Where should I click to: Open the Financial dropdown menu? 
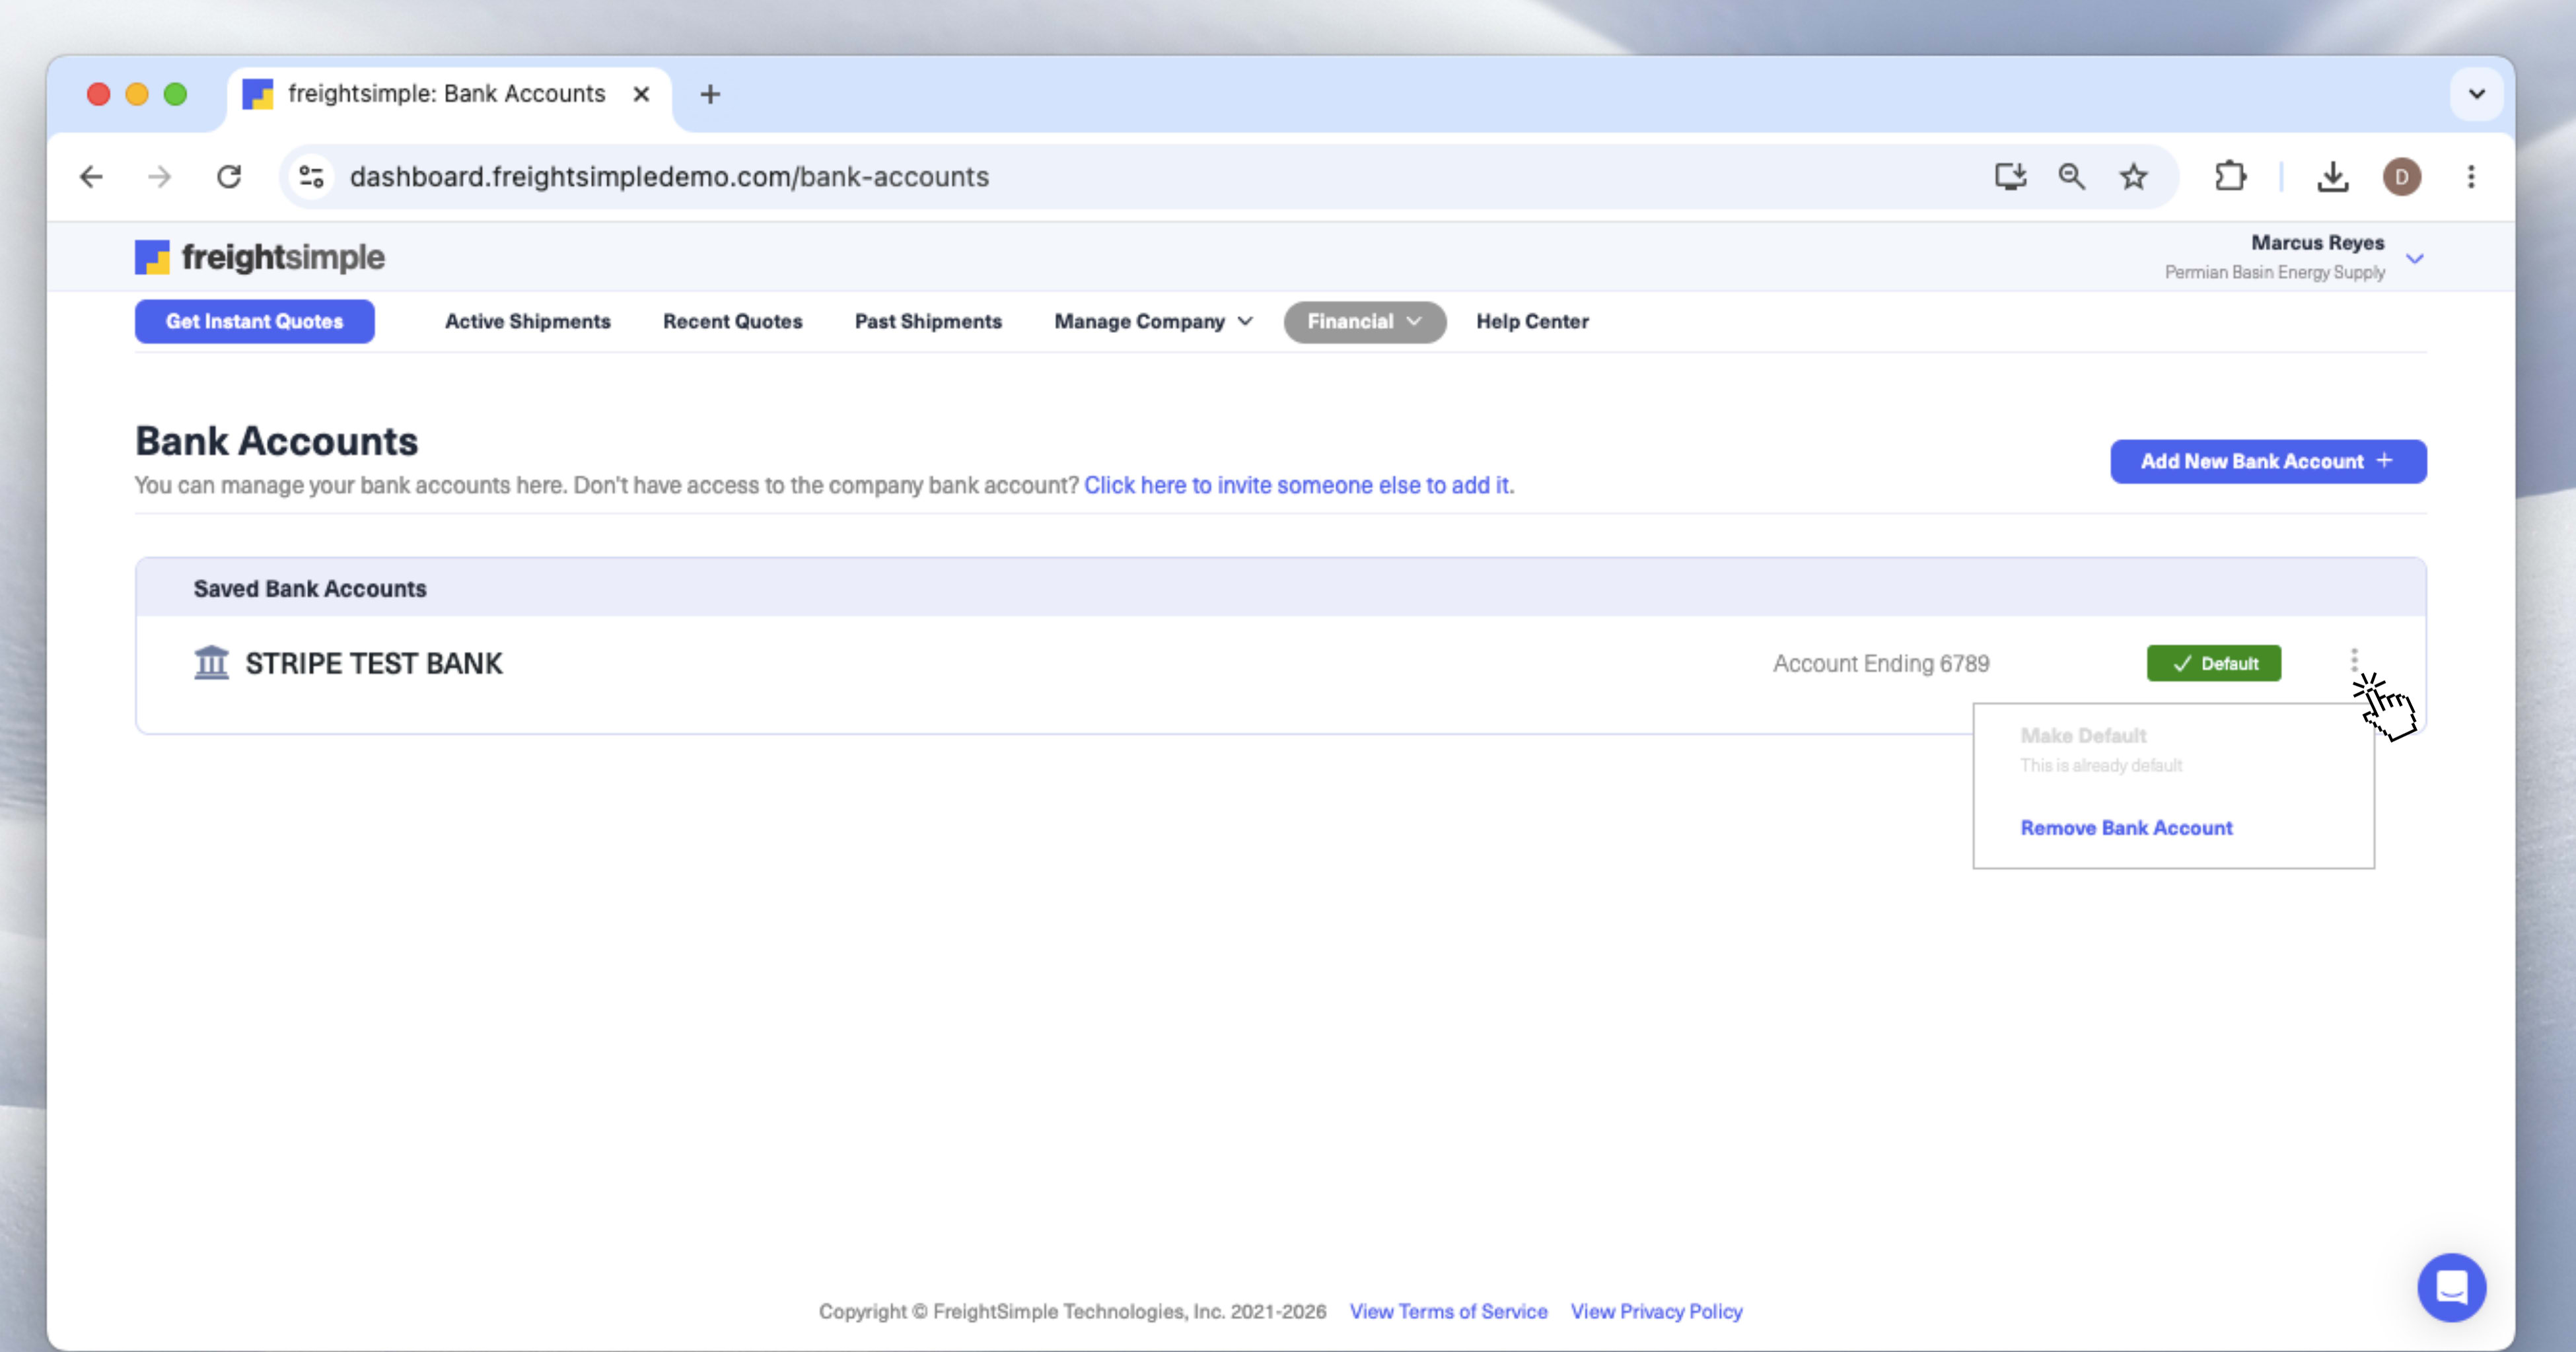point(1364,321)
